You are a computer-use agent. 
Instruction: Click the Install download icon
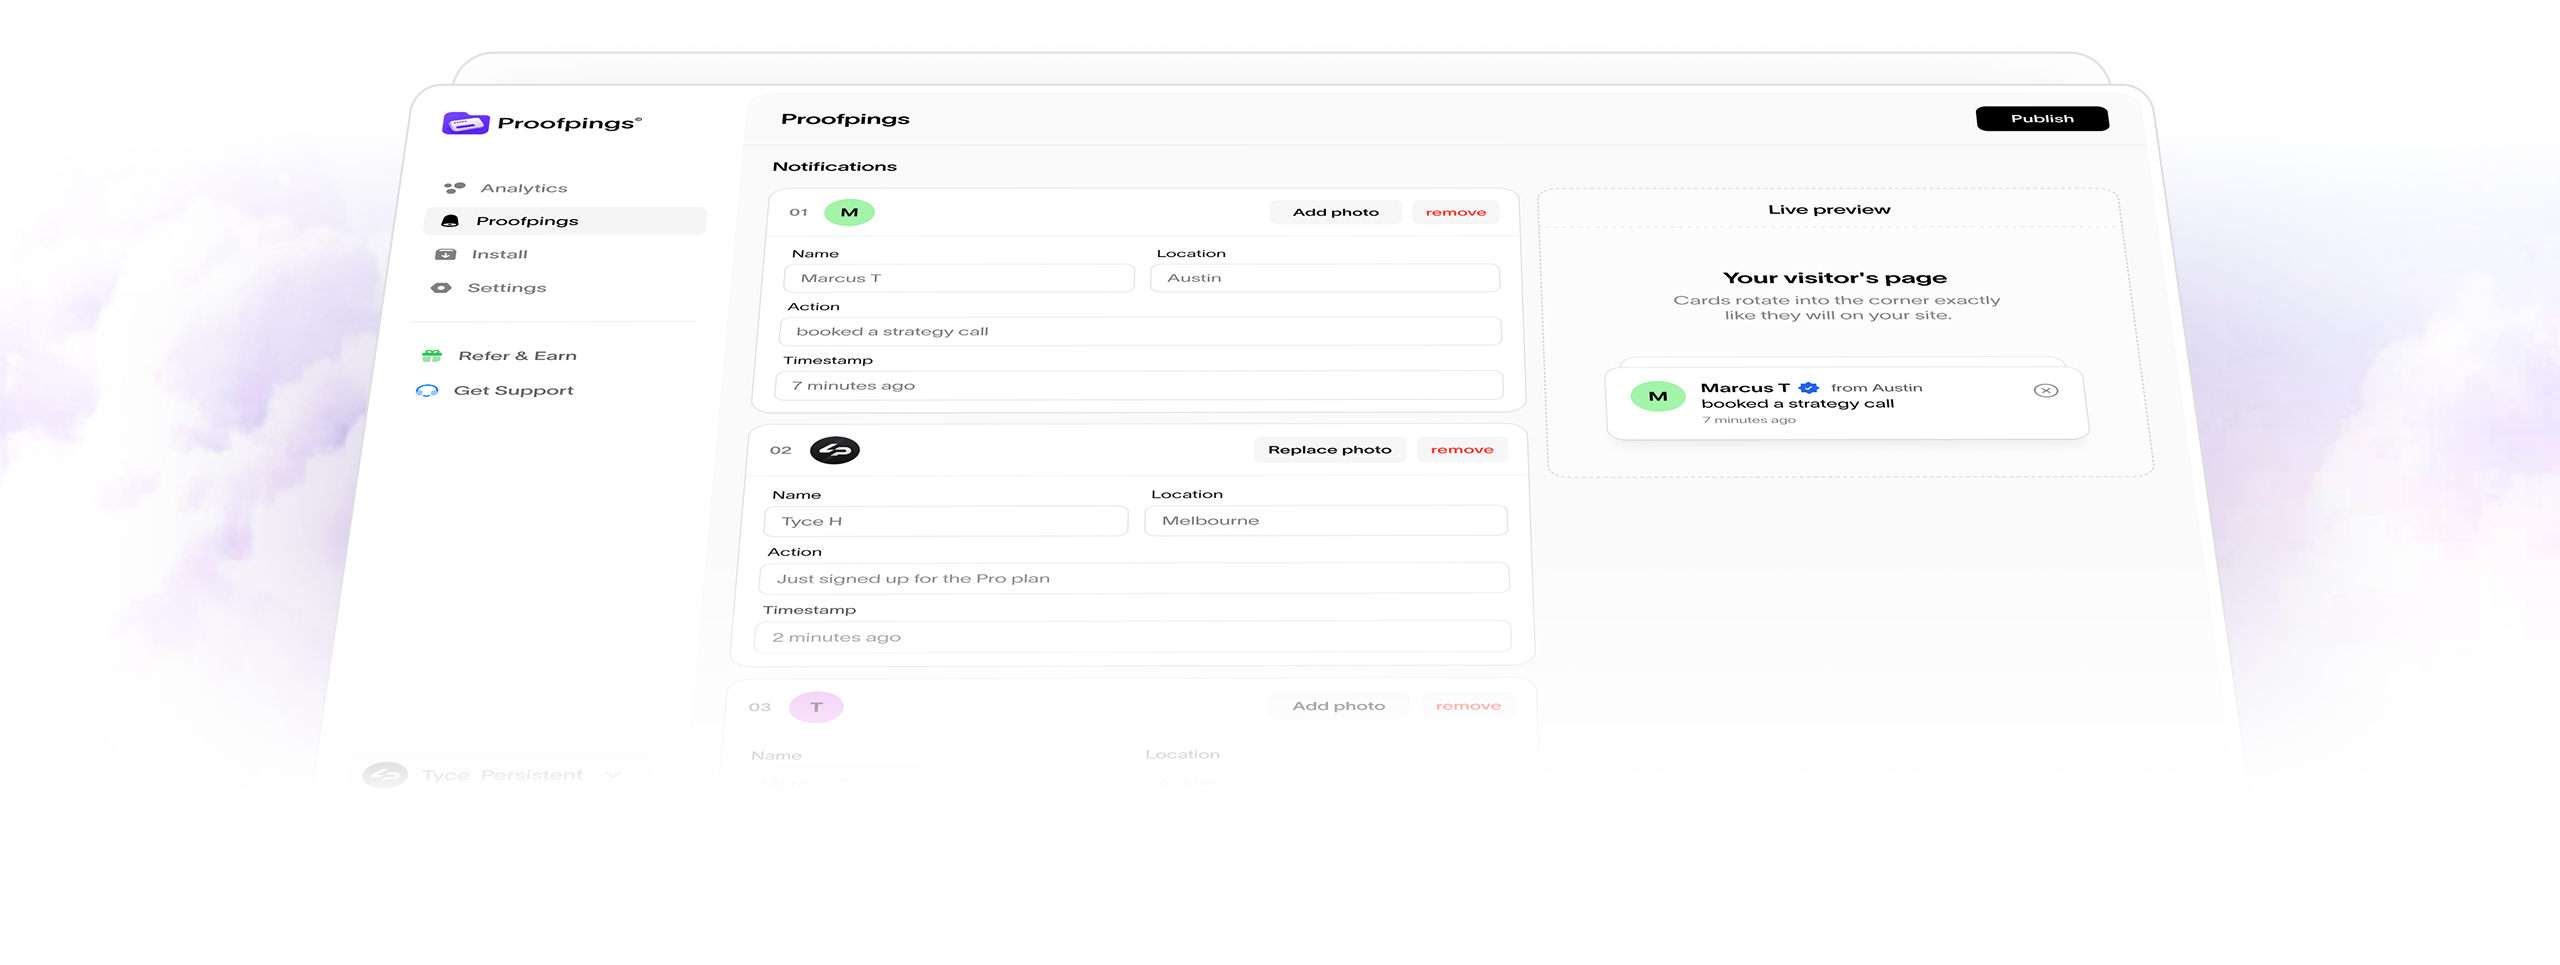446,254
